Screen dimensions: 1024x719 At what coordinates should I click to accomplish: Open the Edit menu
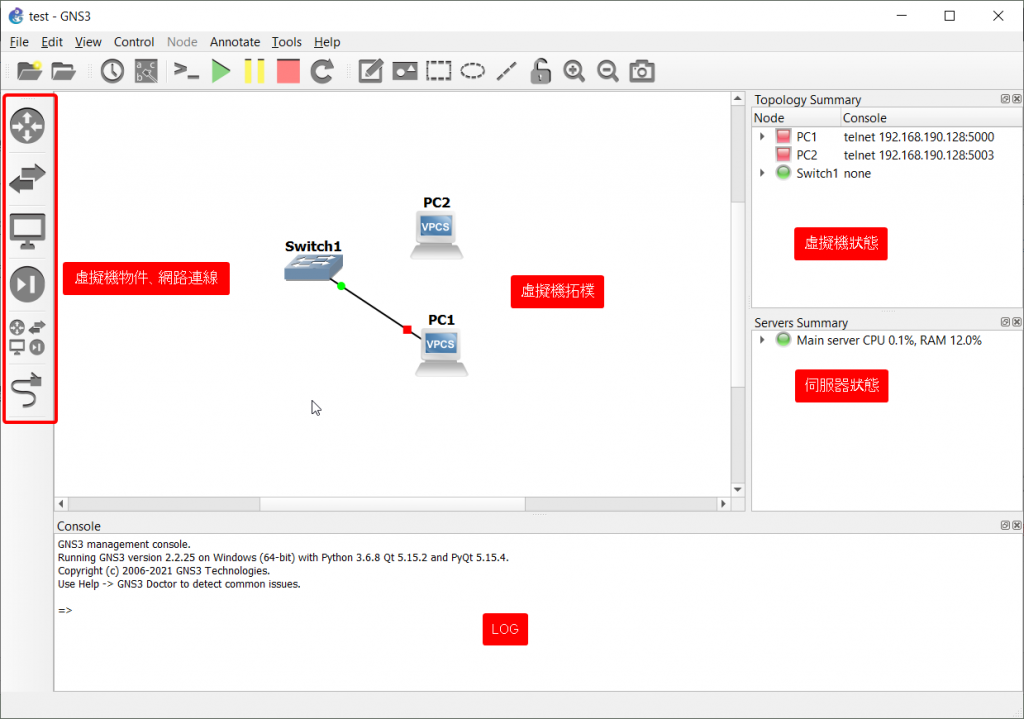52,42
